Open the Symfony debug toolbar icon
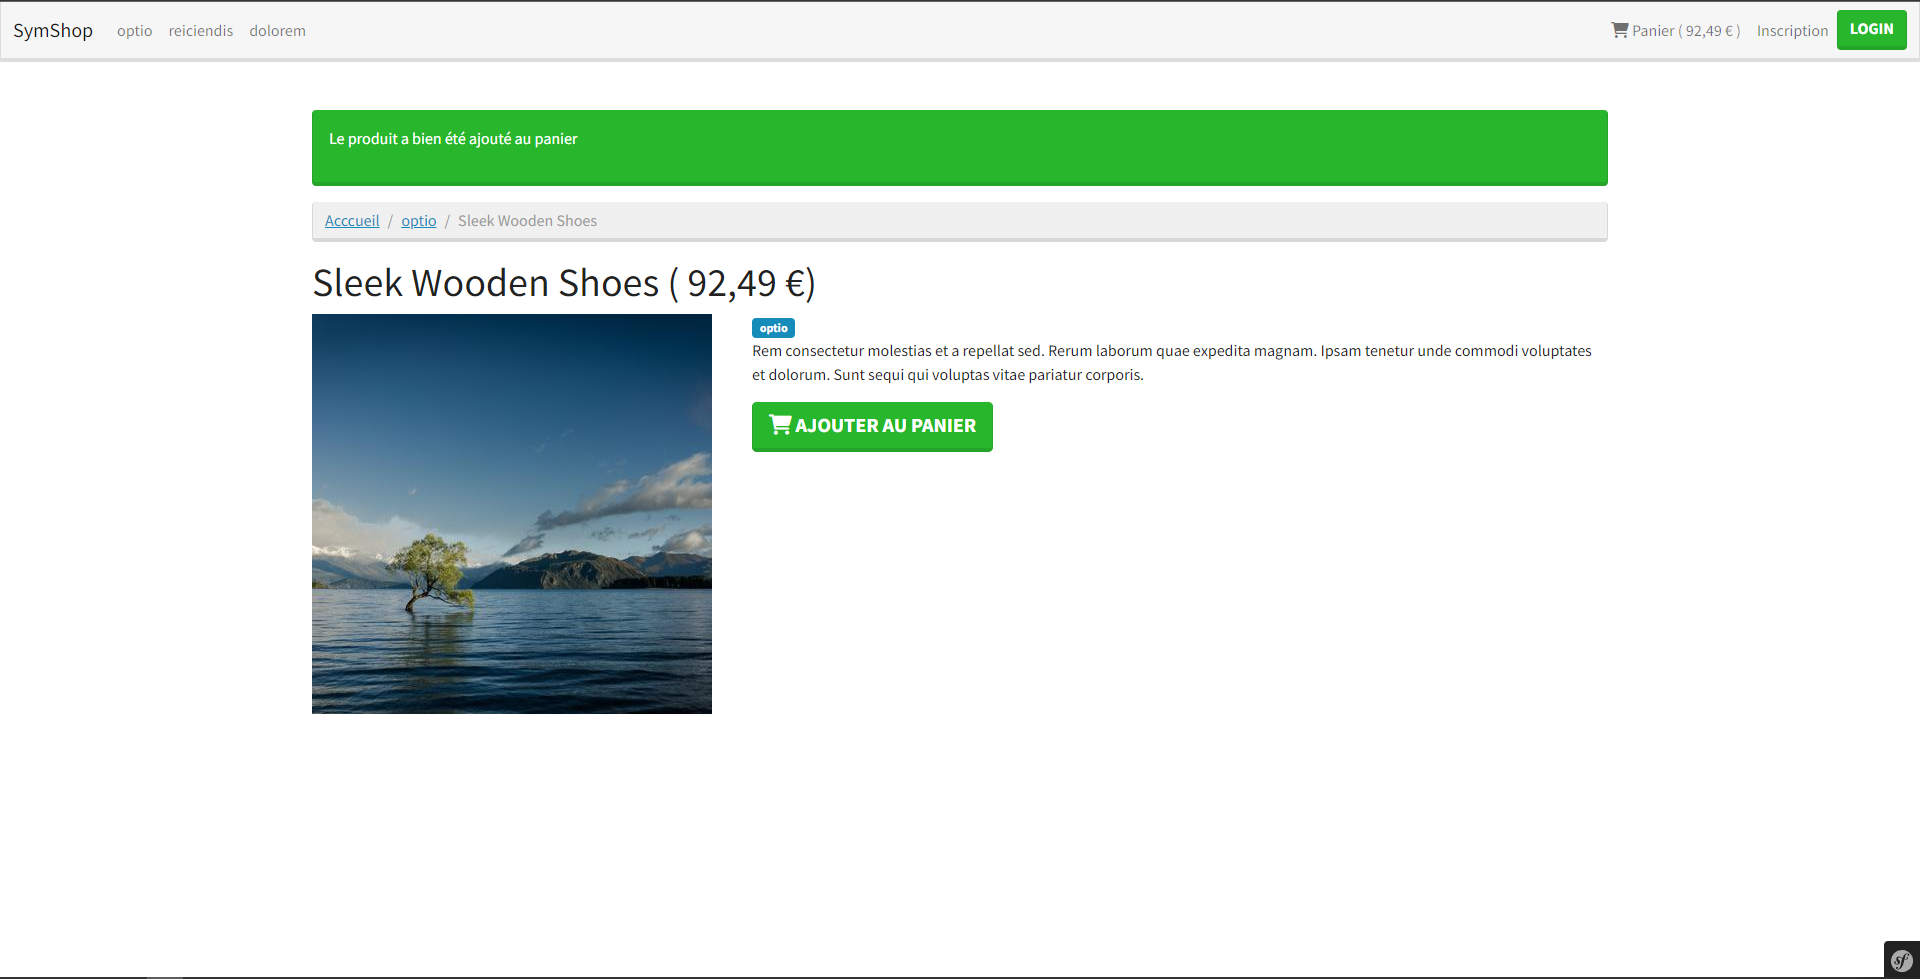 (1901, 961)
